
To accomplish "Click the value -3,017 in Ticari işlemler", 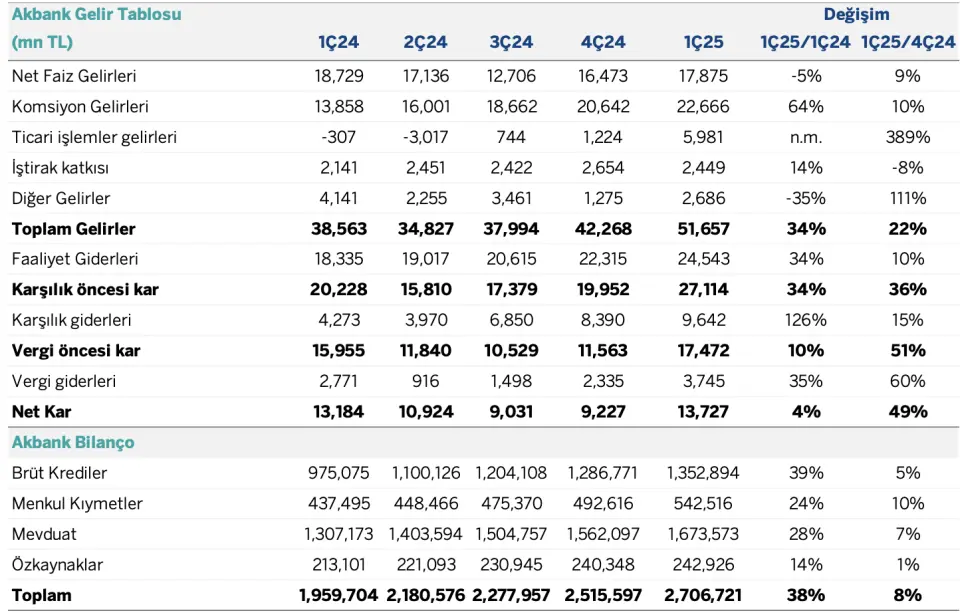I will [x=425, y=137].
